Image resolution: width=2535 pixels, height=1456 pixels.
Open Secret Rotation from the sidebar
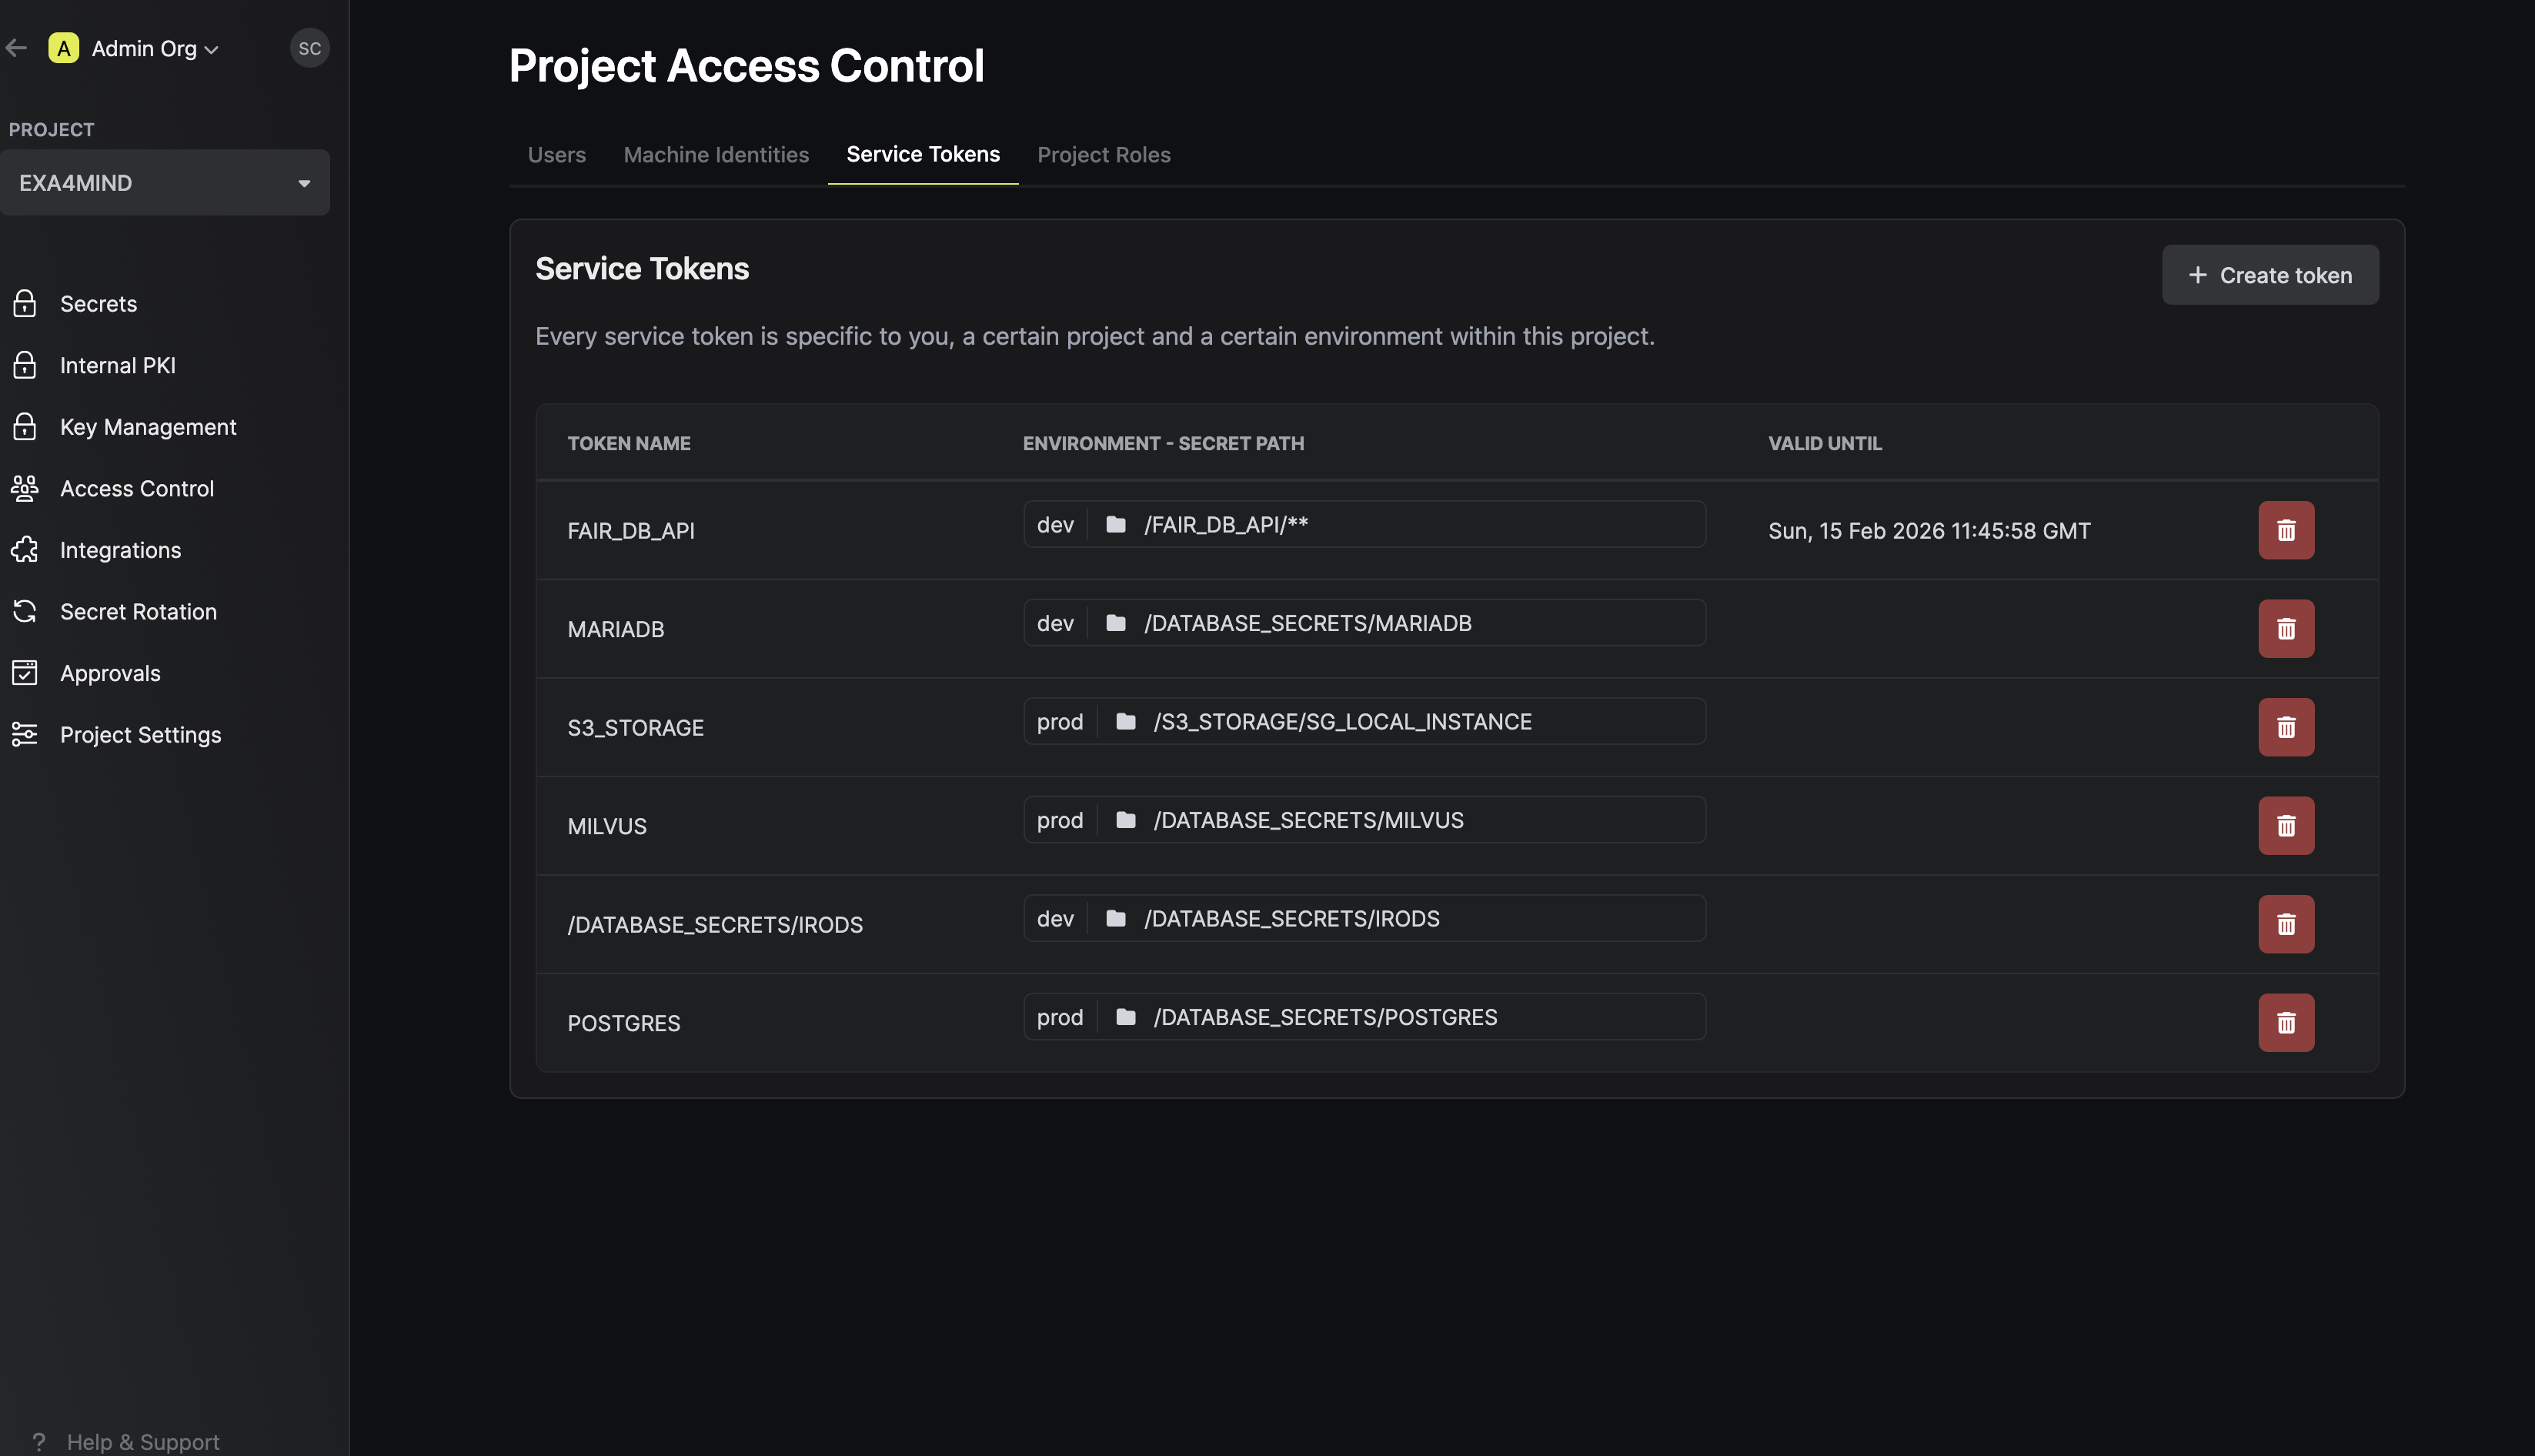(138, 611)
